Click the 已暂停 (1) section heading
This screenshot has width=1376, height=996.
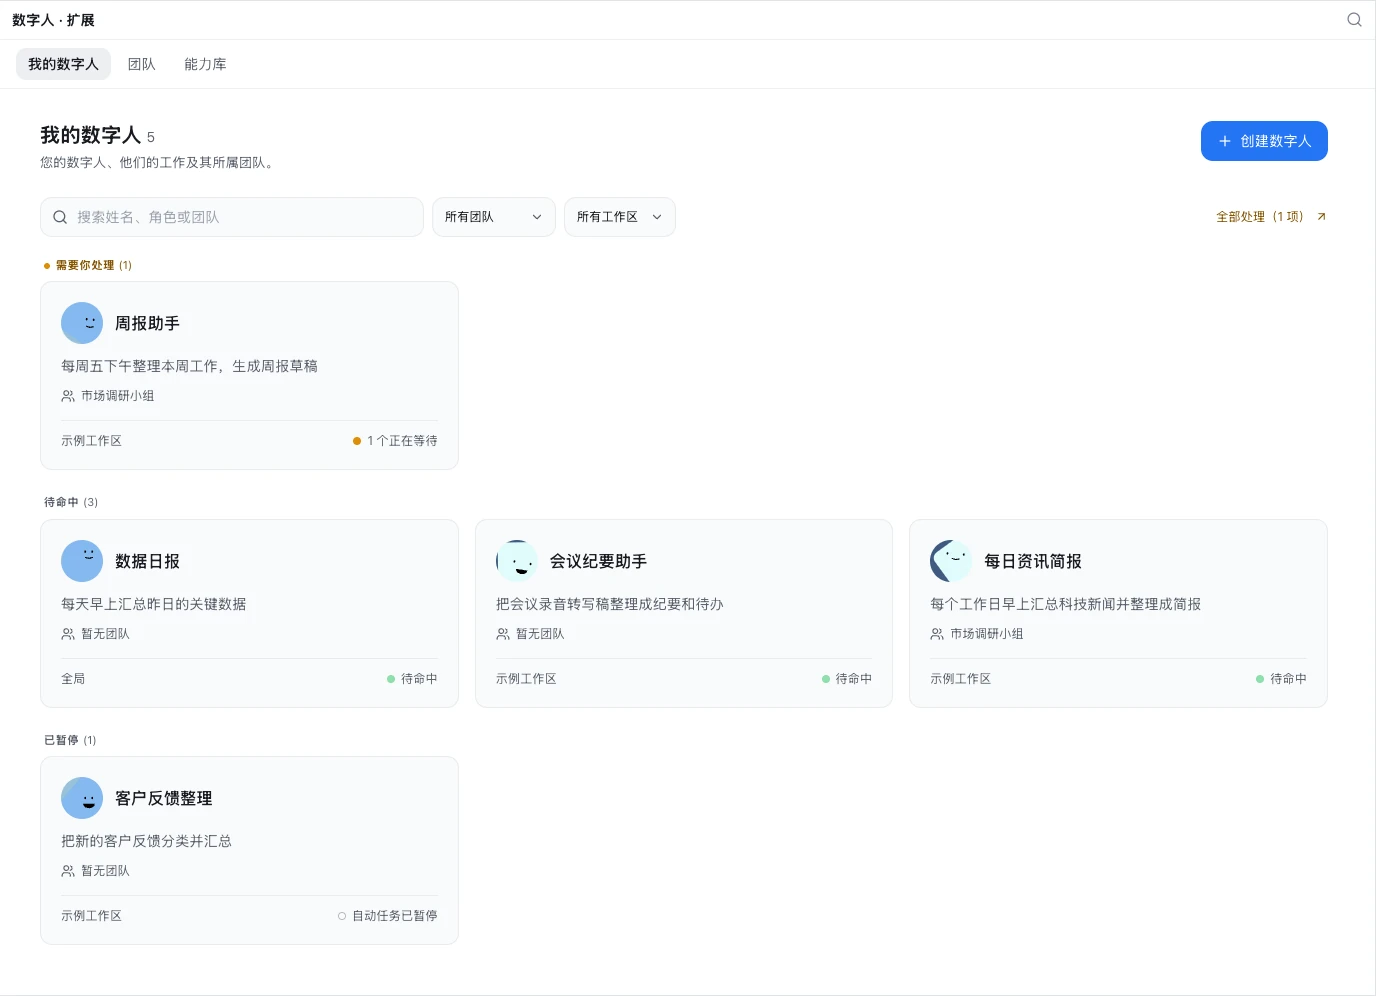tap(70, 740)
